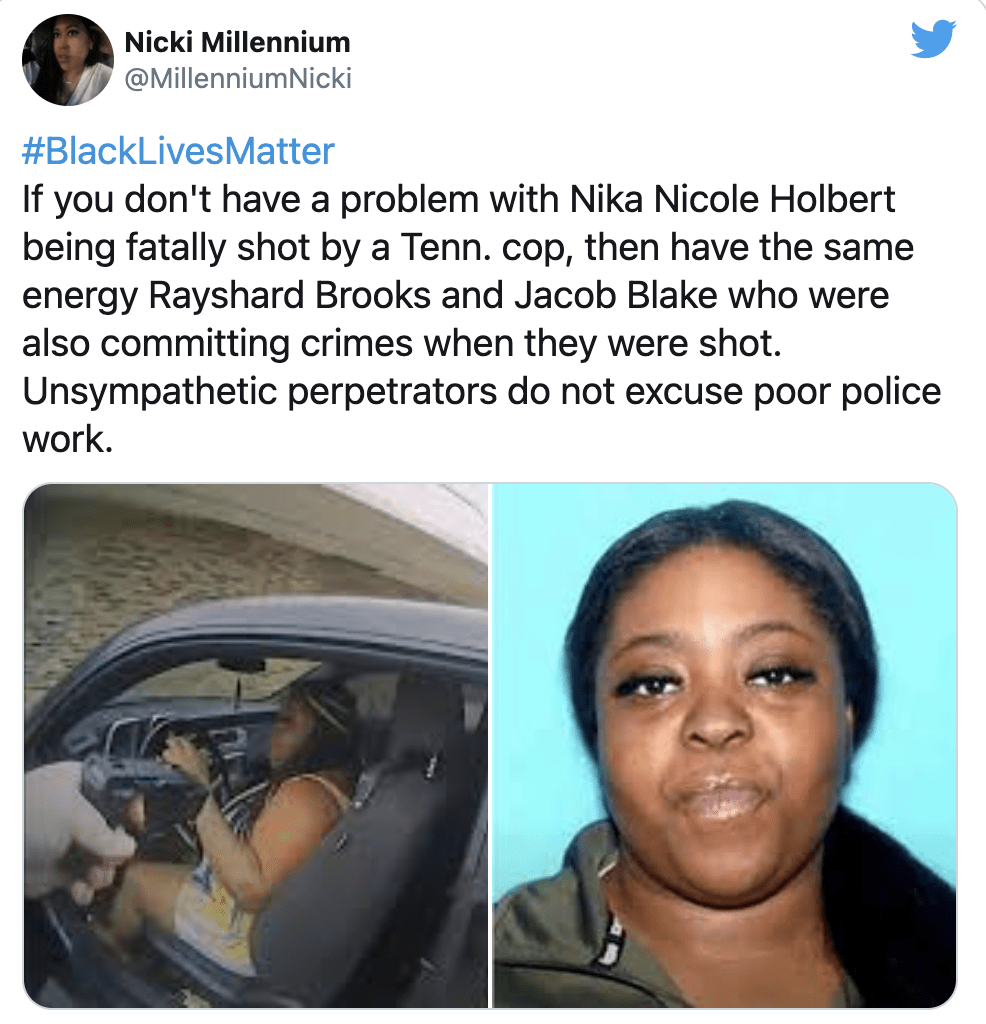The height and width of the screenshot is (1024, 986).
Task: Click the Nicki Millennium display name
Action: pyautogui.click(x=237, y=42)
